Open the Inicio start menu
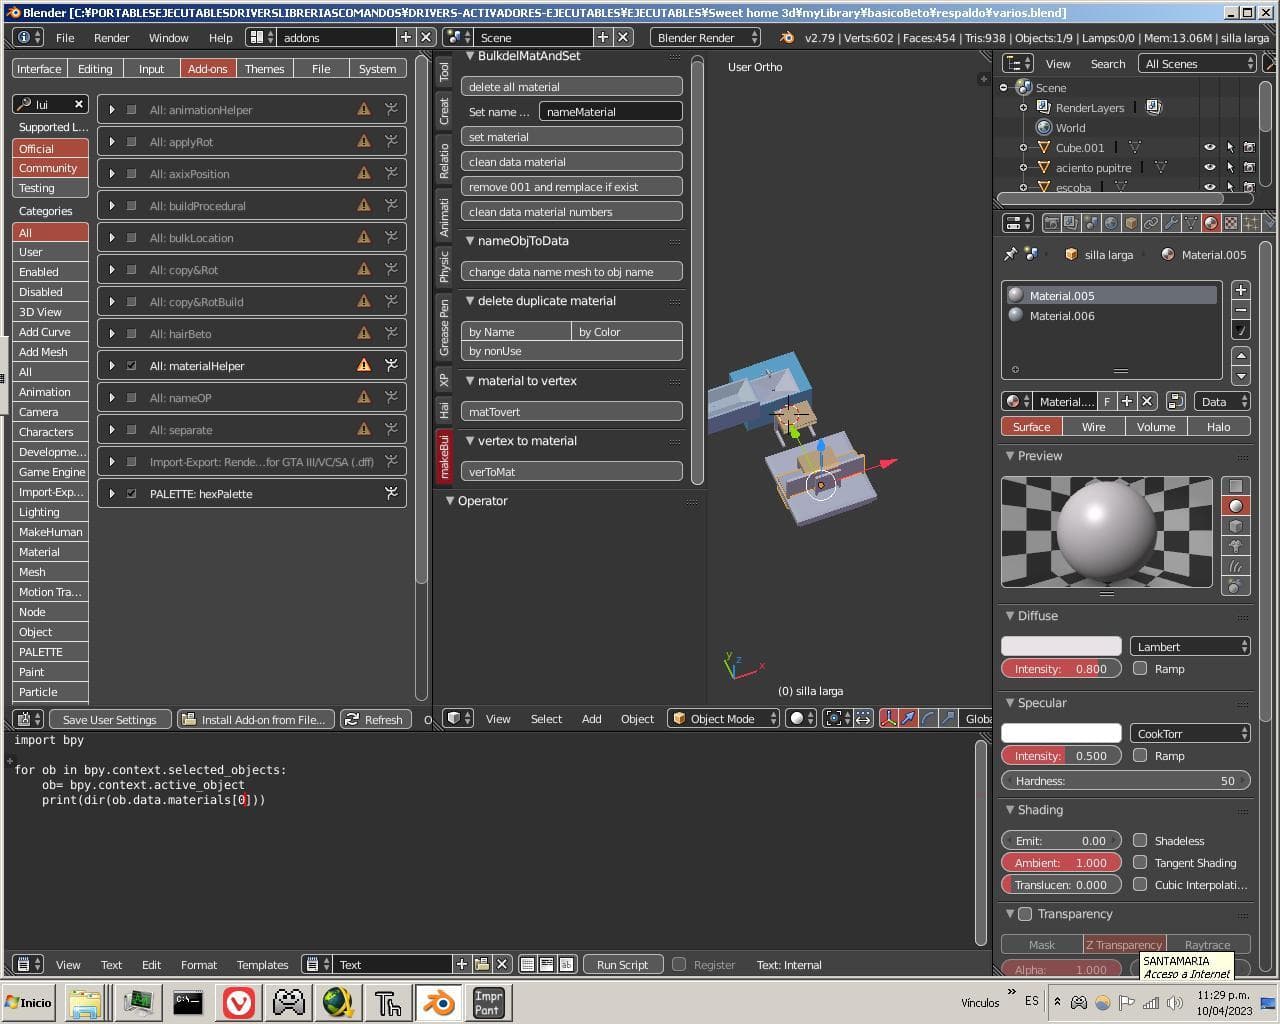1280x1024 pixels. pos(28,1002)
